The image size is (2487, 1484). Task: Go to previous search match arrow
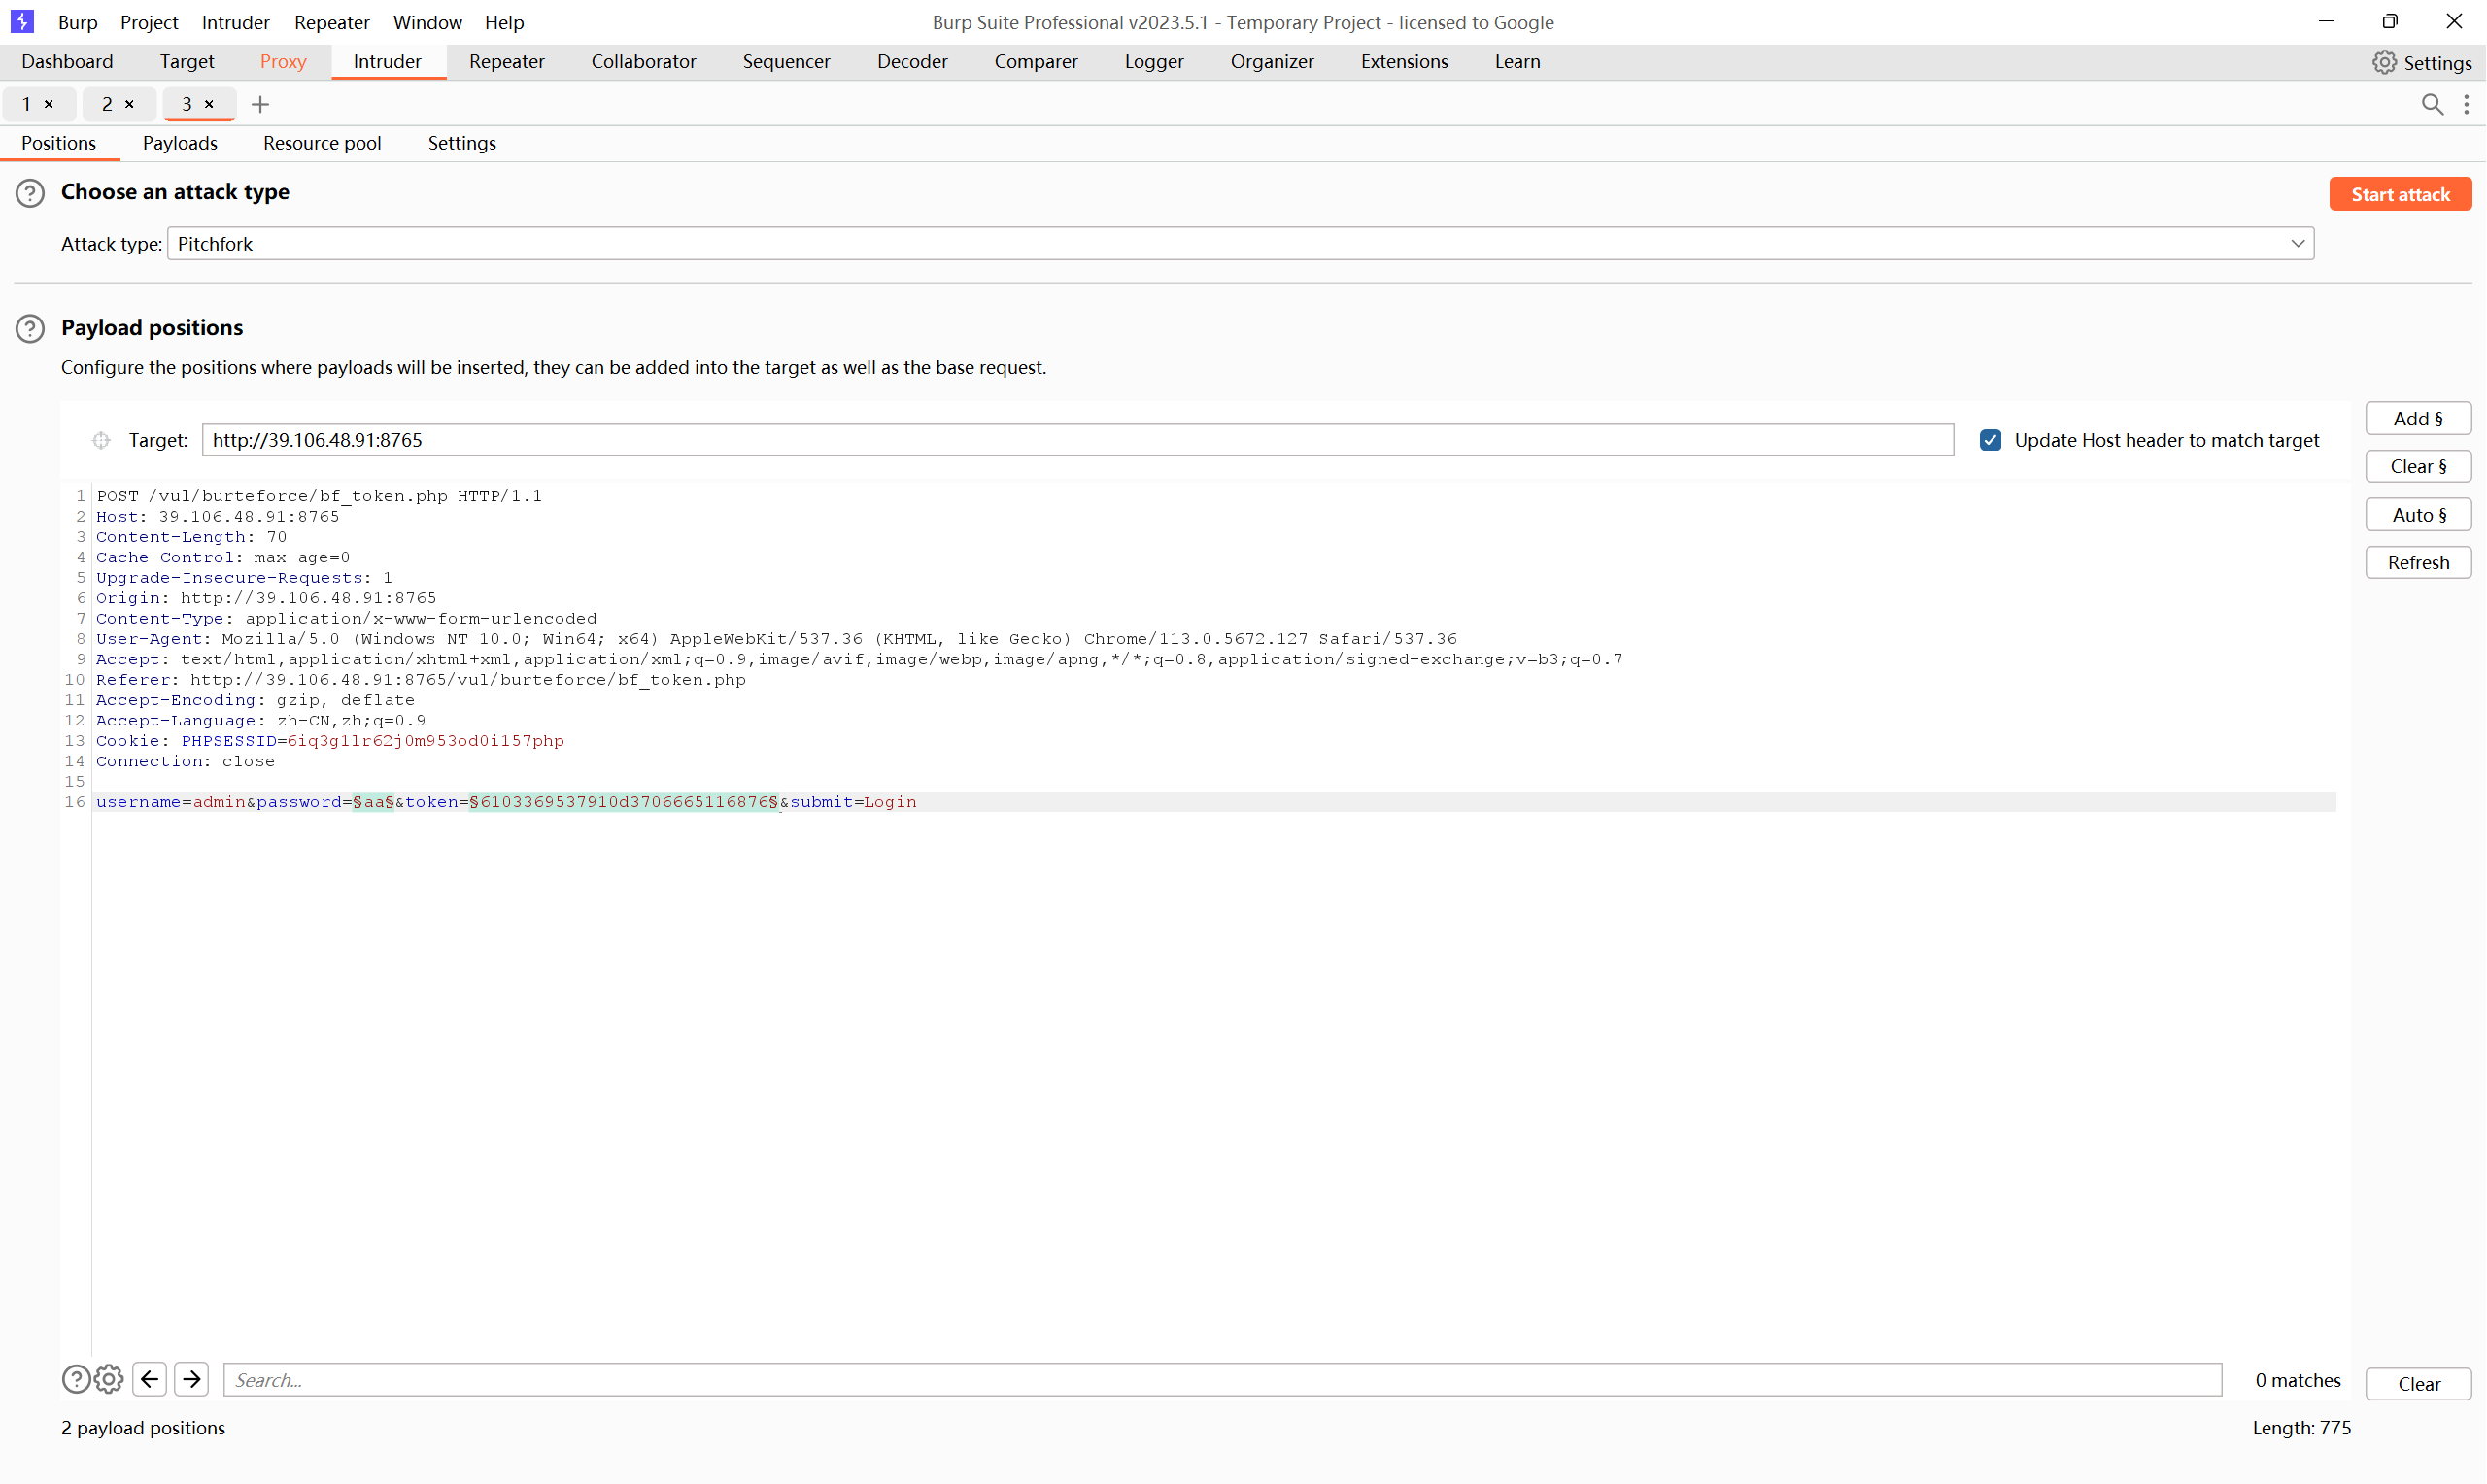(149, 1379)
